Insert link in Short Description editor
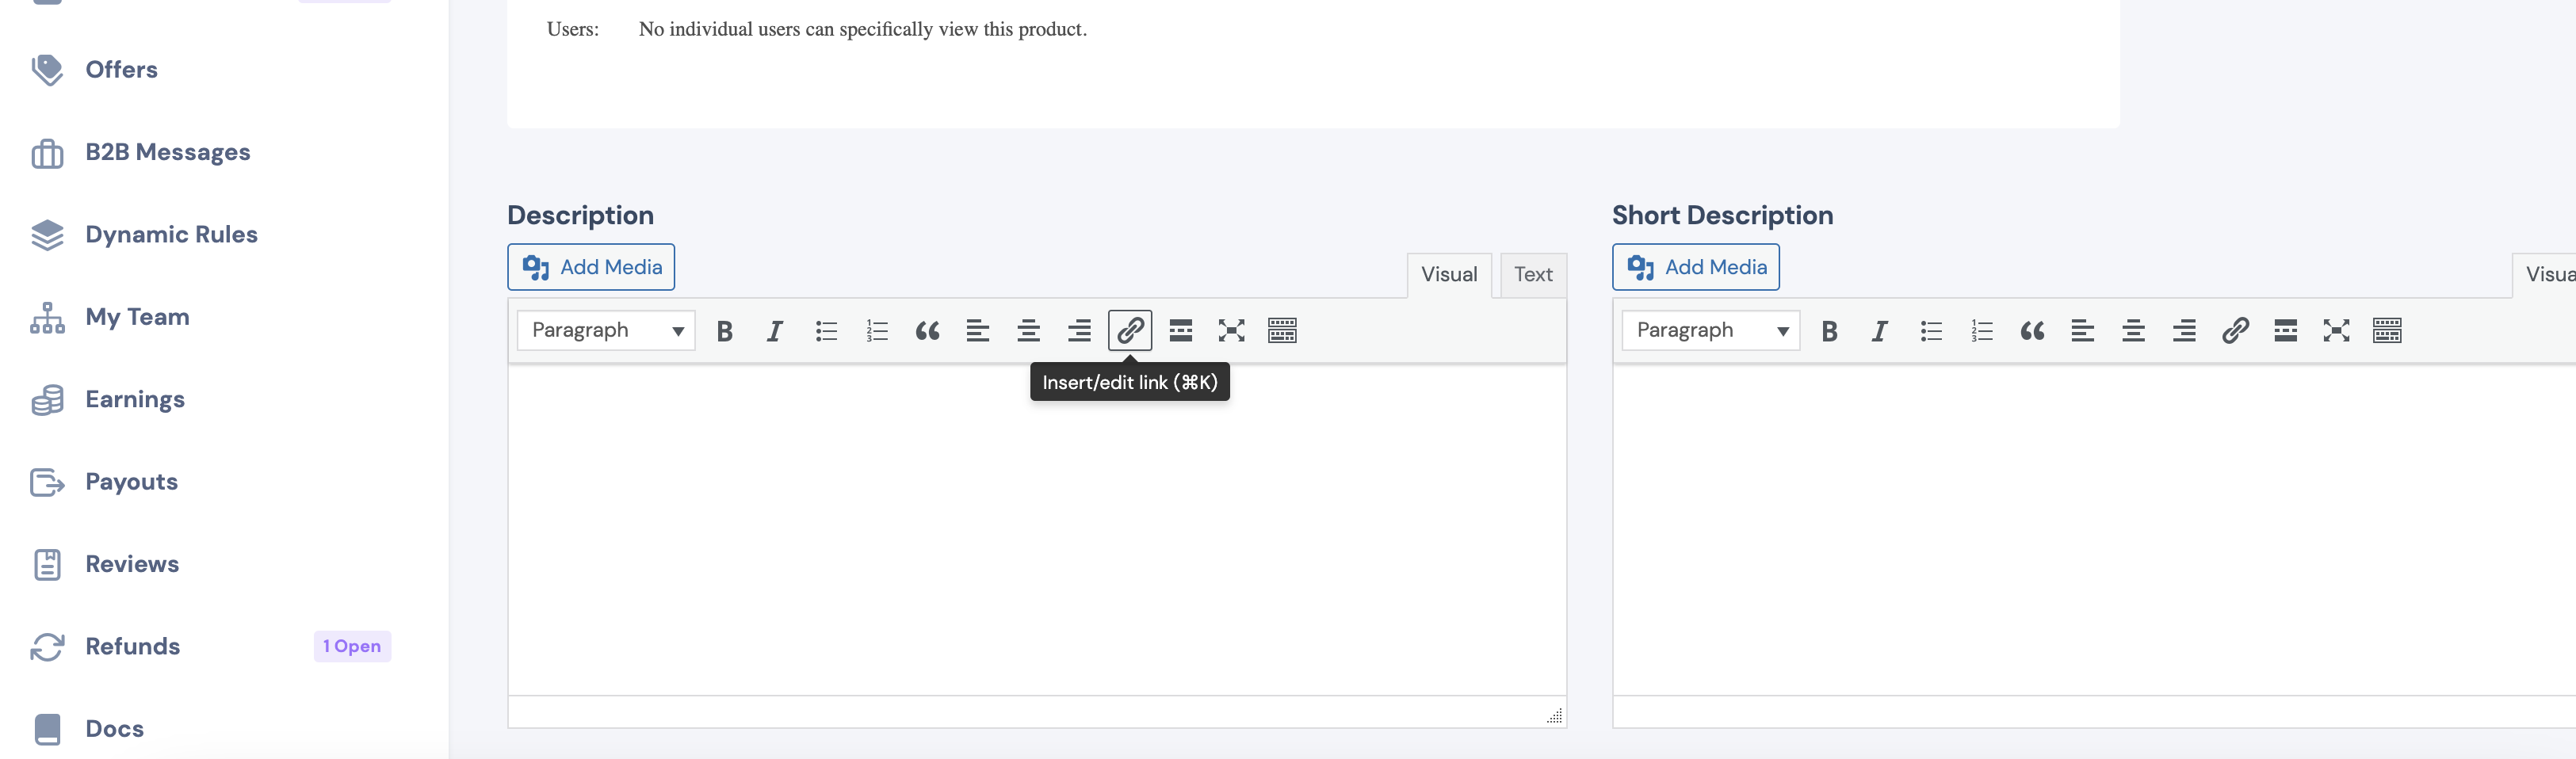Screen dimensions: 2576x759 [2235, 331]
